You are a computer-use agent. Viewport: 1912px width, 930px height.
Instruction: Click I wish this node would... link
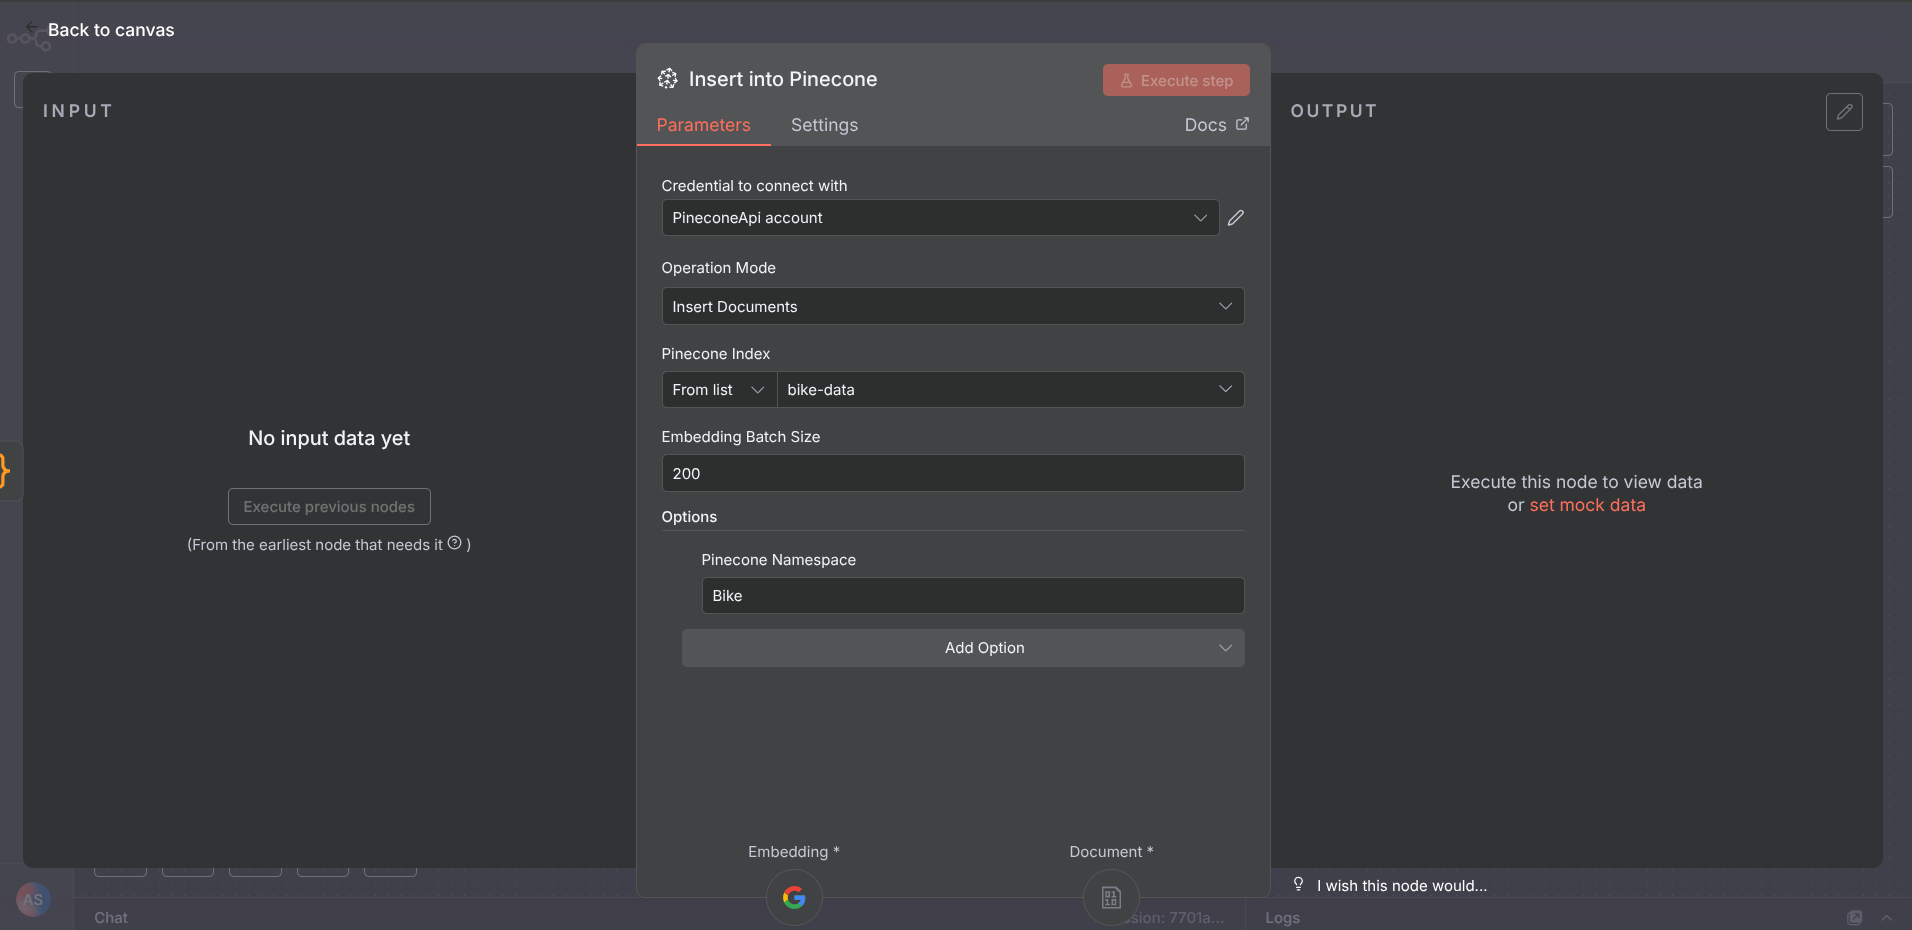[1401, 885]
